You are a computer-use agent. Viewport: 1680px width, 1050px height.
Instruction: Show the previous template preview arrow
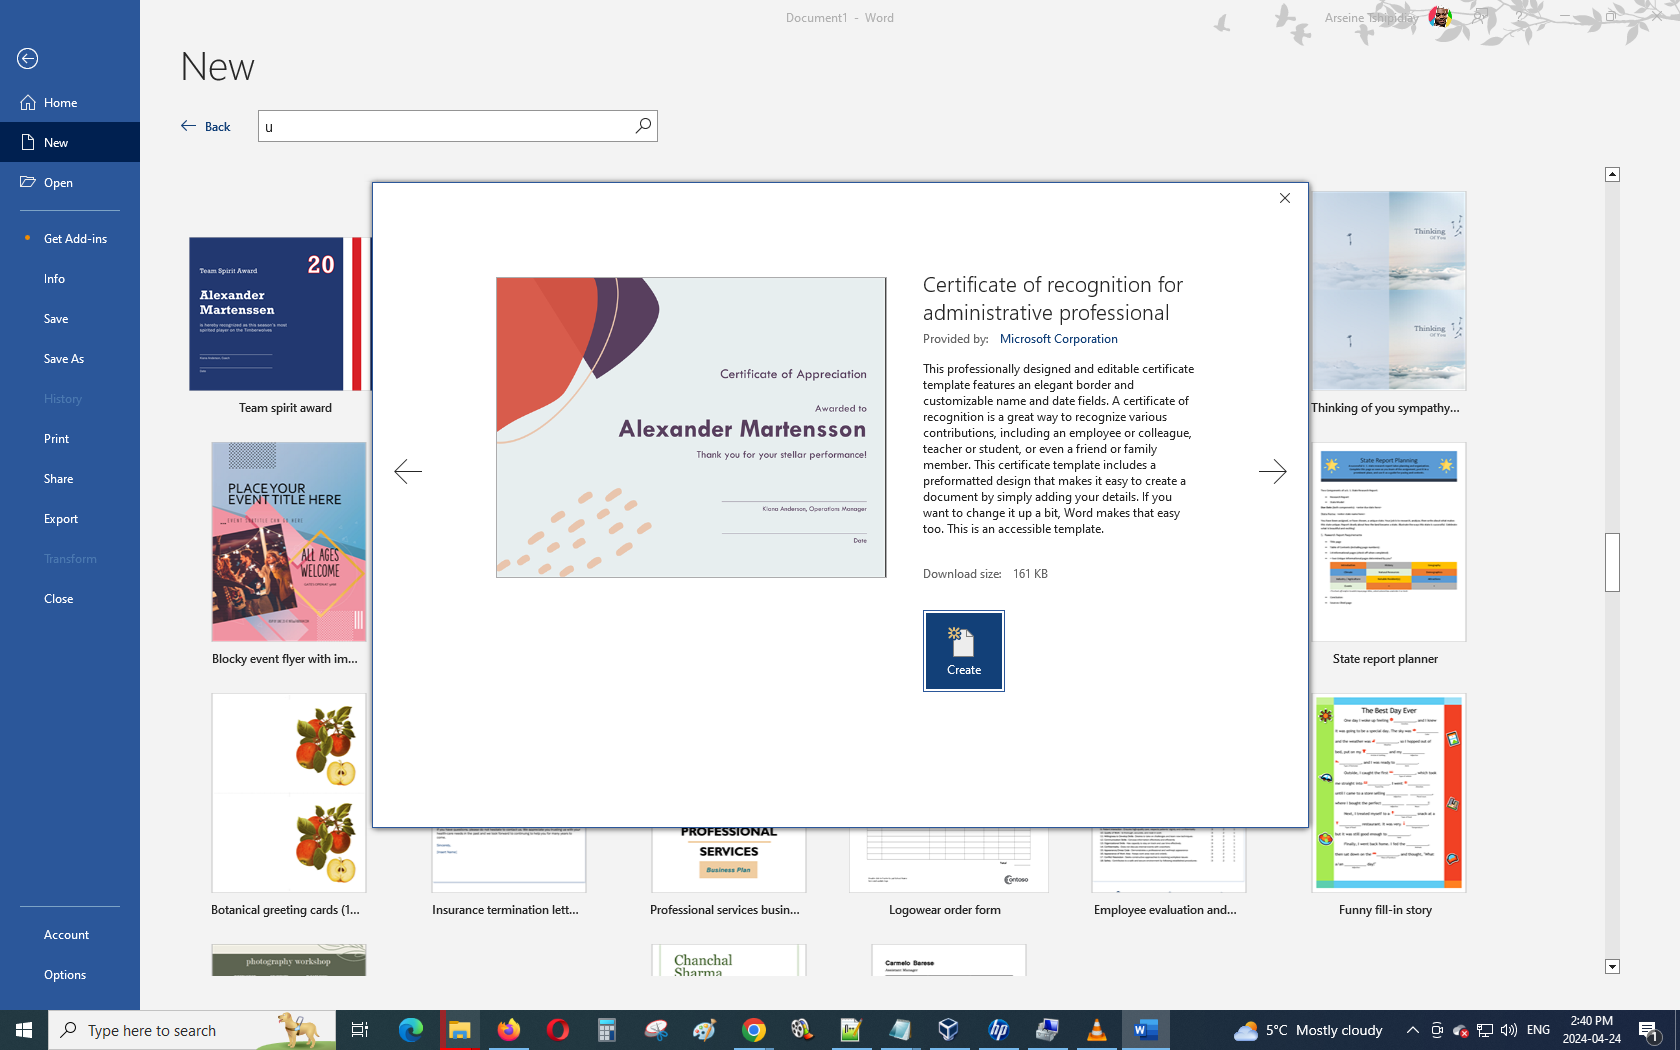[x=408, y=471]
